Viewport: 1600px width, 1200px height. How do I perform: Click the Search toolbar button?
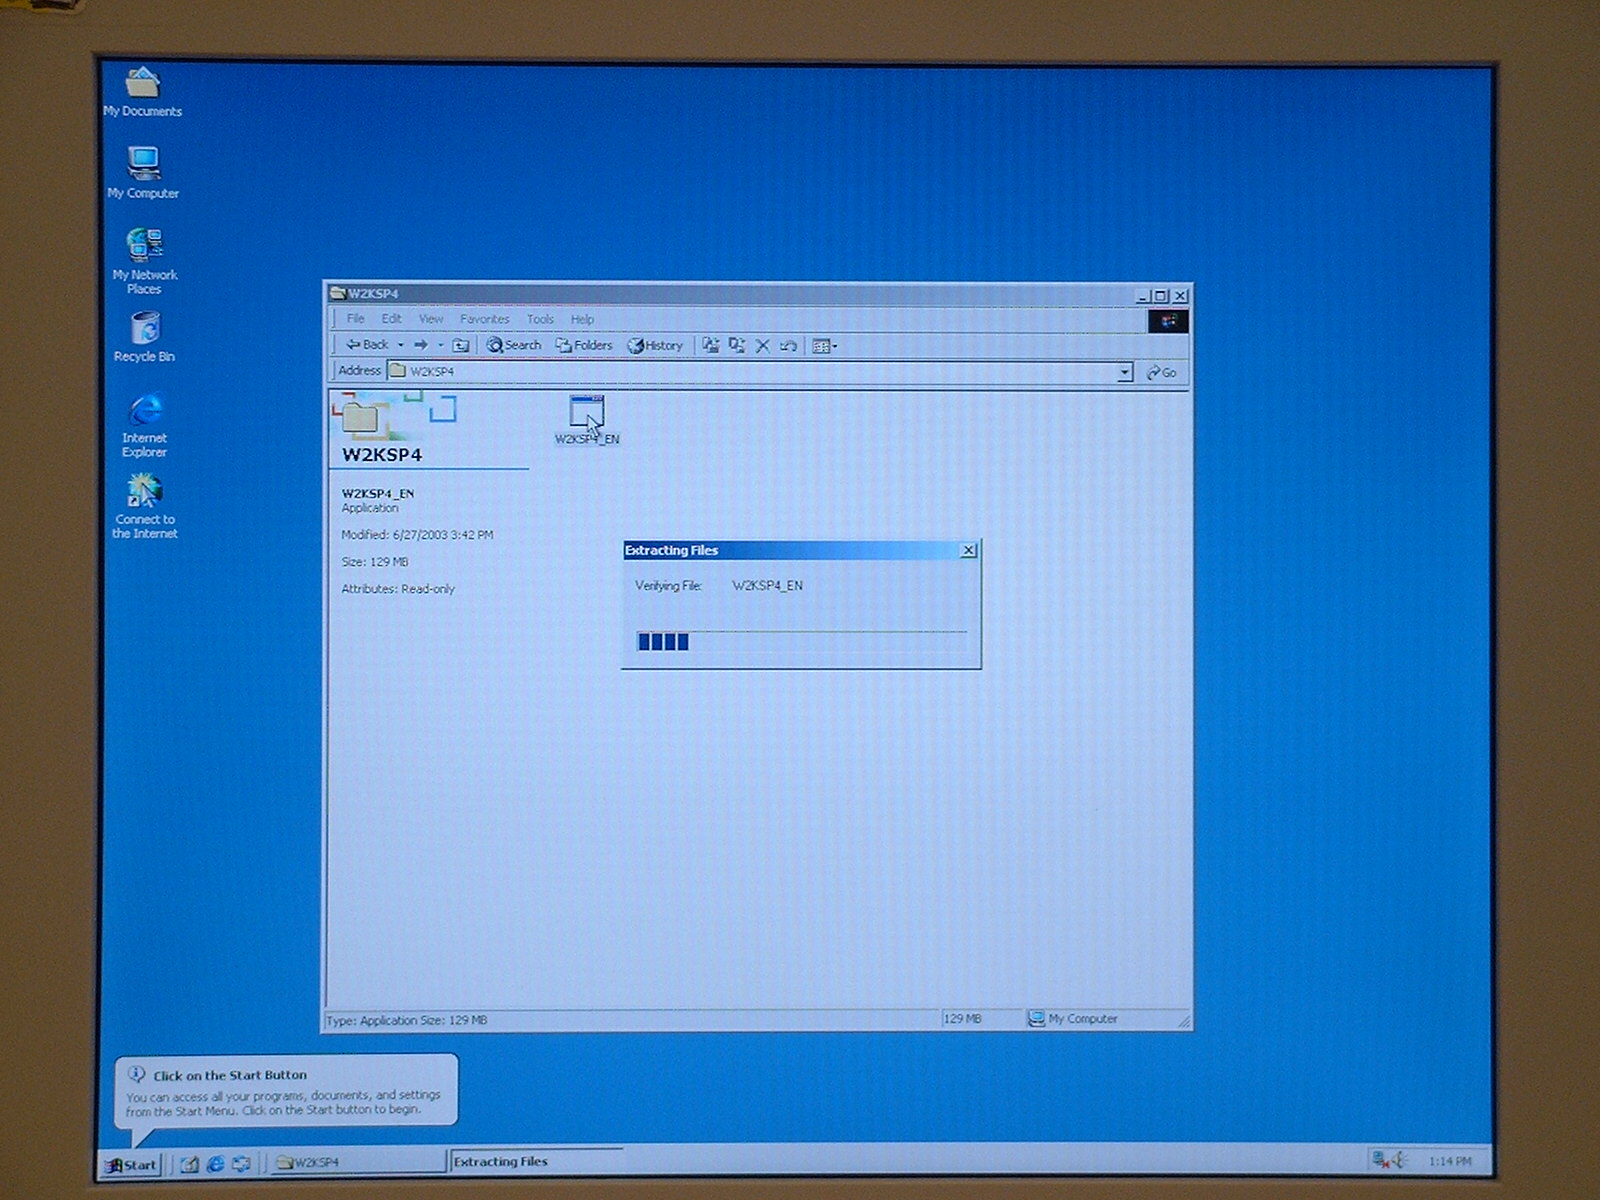pyautogui.click(x=514, y=345)
